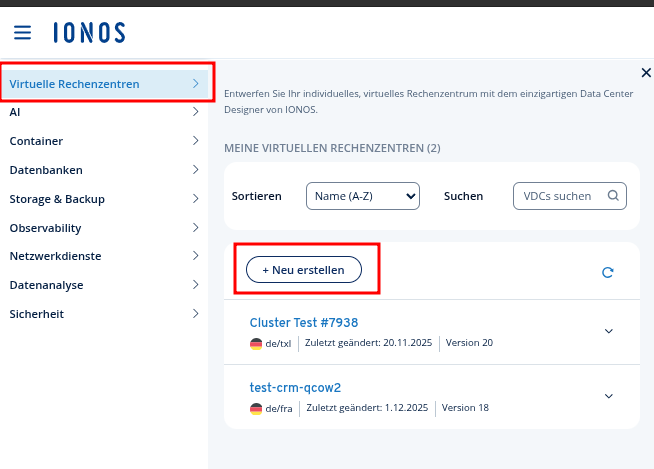
Task: Click the + Neu erstellen button
Action: click(x=304, y=270)
